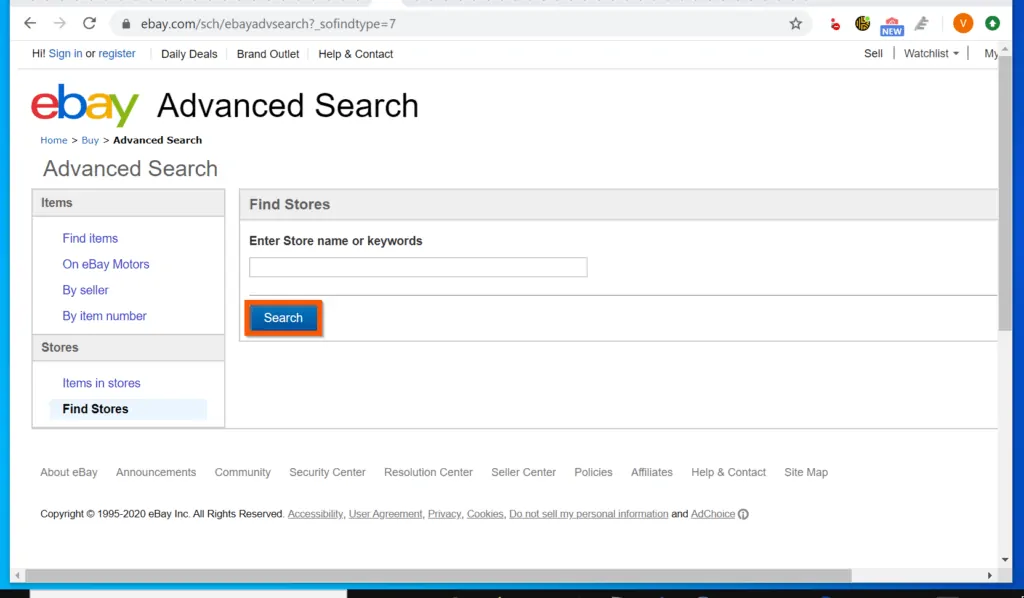Open the Sell page
The width and height of the screenshot is (1024, 598).
pos(873,54)
